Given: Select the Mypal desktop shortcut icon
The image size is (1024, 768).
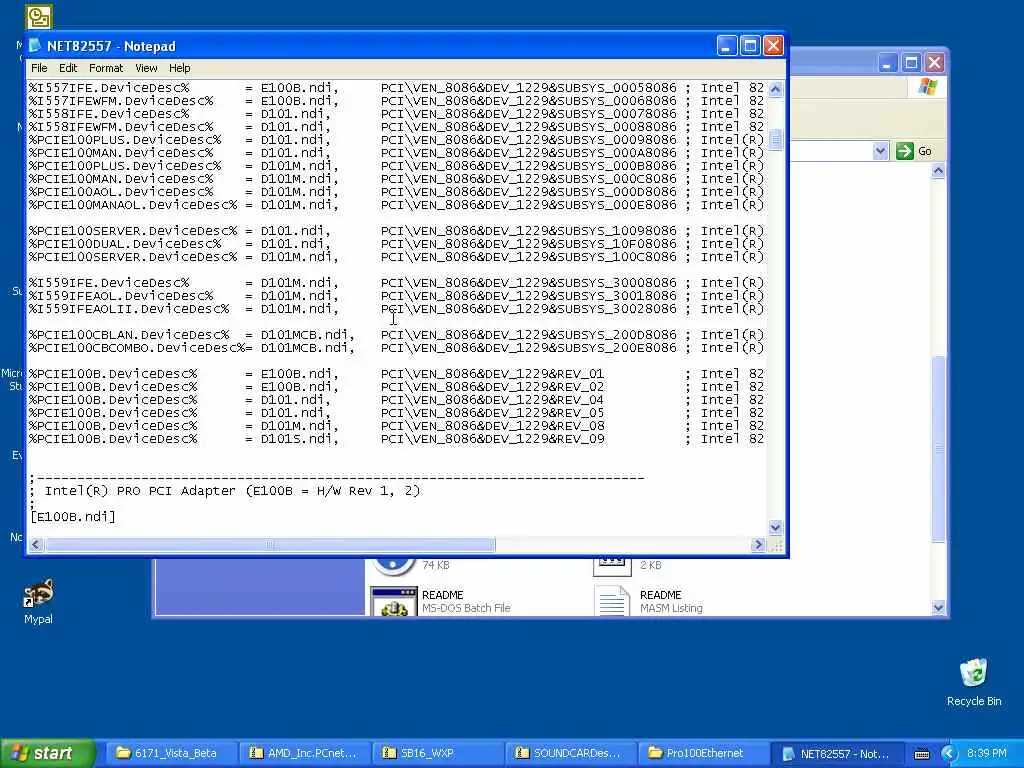Looking at the screenshot, I should 39,593.
